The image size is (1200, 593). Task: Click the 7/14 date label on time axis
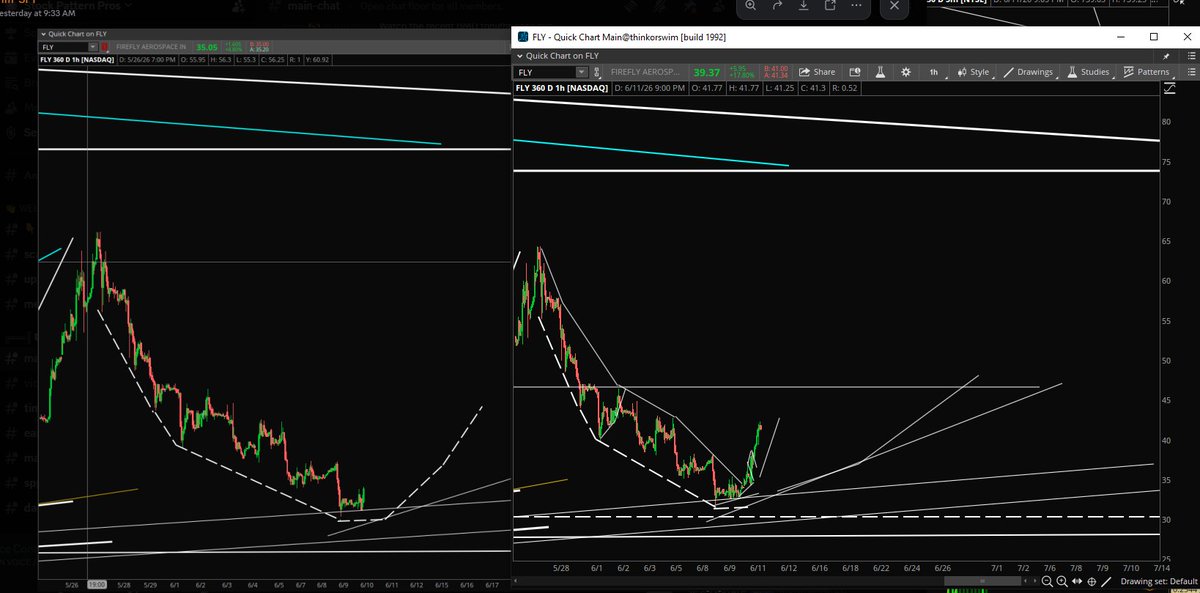click(x=1162, y=568)
